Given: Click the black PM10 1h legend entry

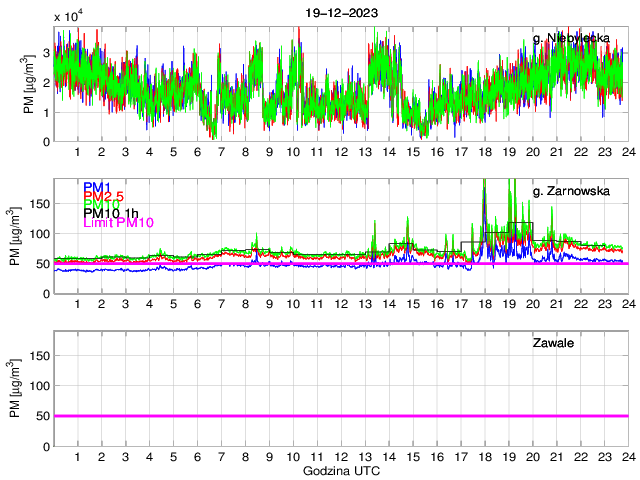Looking at the screenshot, I should 113,213.
